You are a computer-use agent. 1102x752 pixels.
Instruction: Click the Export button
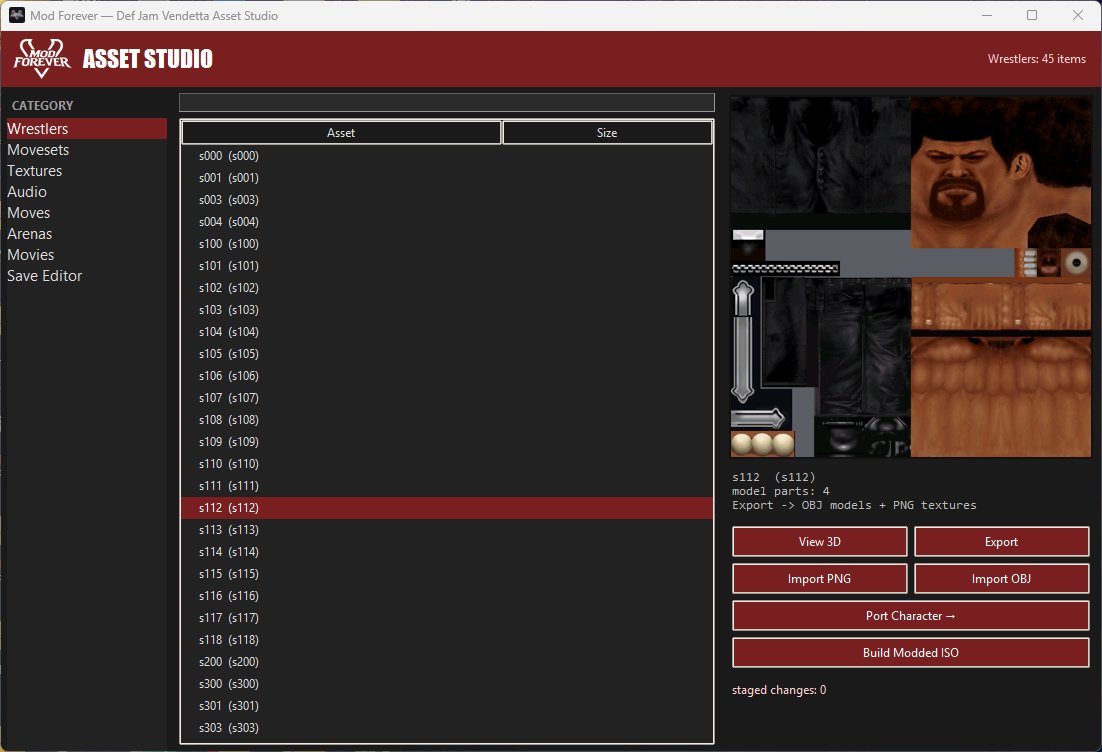click(1001, 542)
